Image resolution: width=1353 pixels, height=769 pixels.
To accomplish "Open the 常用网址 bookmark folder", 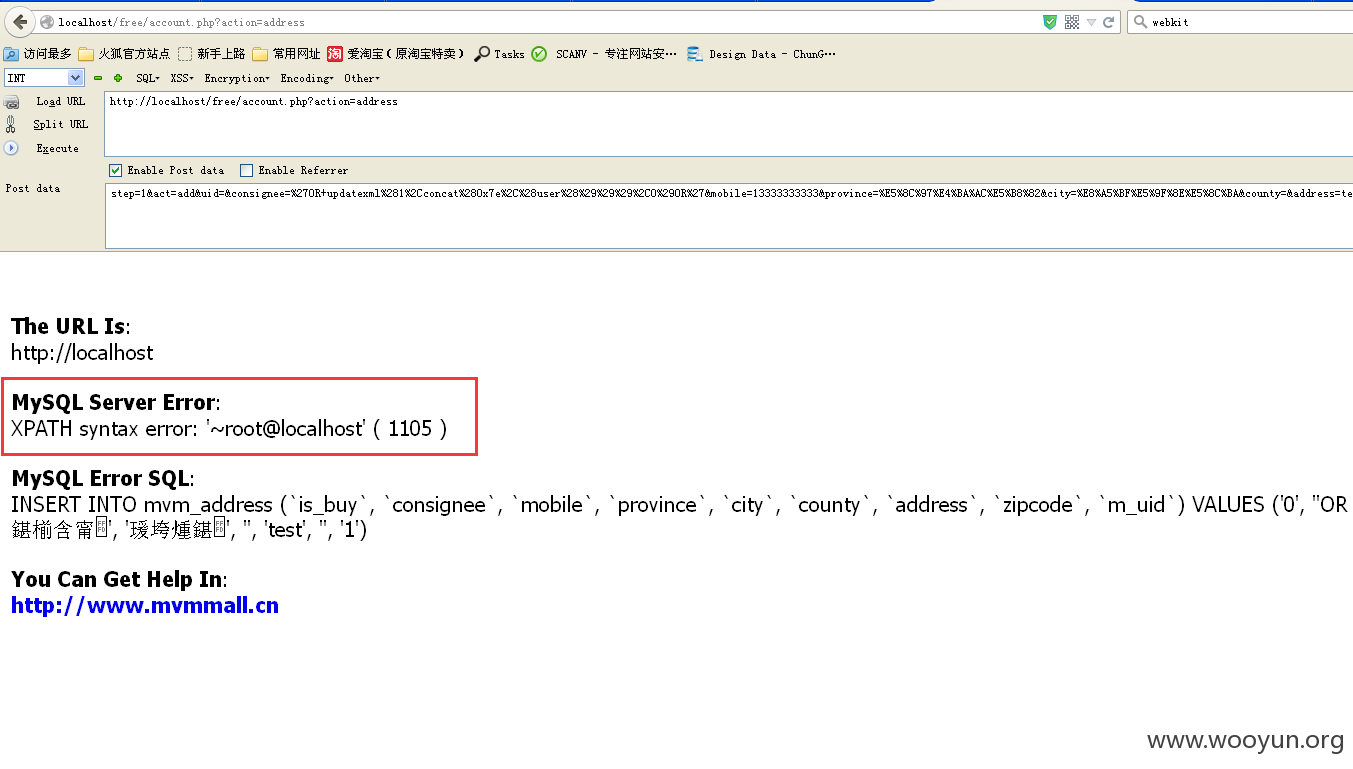I will (x=287, y=54).
